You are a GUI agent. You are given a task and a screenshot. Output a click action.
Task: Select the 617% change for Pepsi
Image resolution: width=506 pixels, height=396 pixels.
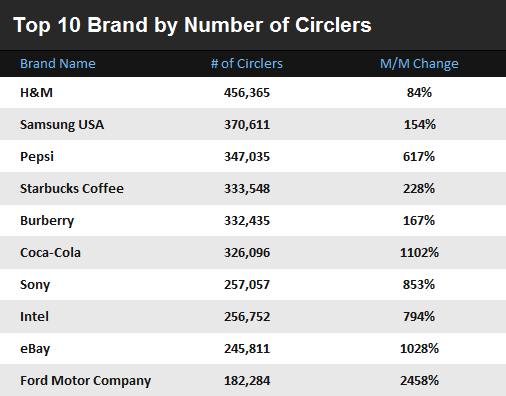click(x=419, y=156)
